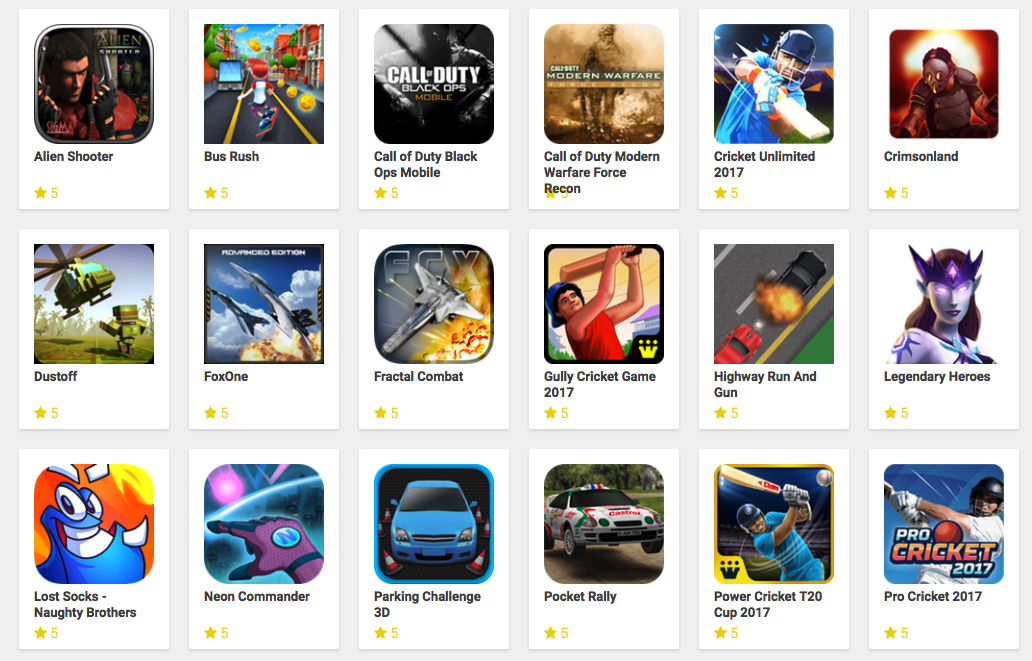This screenshot has width=1032, height=661.
Task: Open the Highway Run And Gun title
Action: (x=765, y=384)
